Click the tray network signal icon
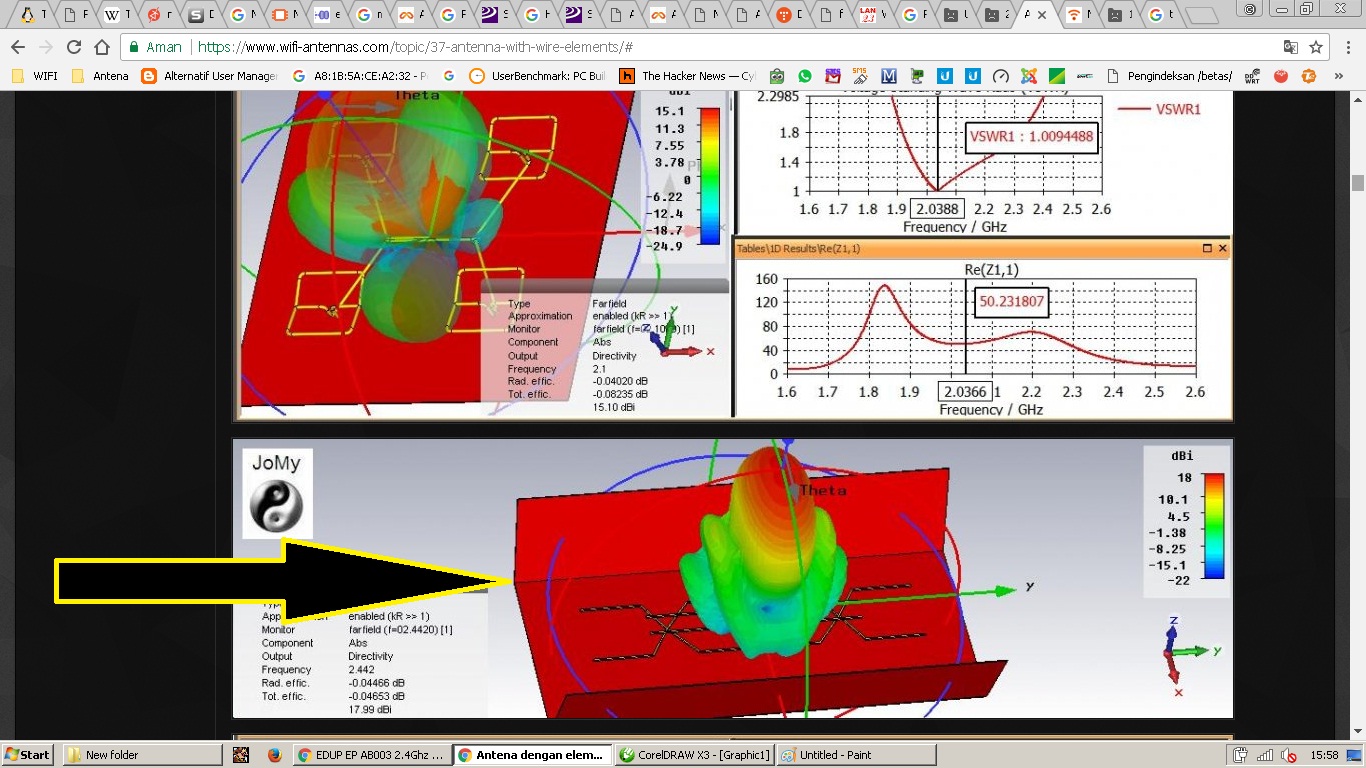Viewport: 1366px width, 768px height. point(1265,755)
